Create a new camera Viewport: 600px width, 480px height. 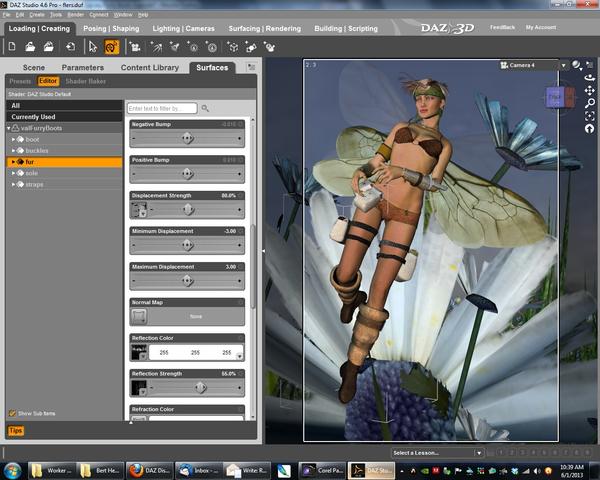(135, 47)
